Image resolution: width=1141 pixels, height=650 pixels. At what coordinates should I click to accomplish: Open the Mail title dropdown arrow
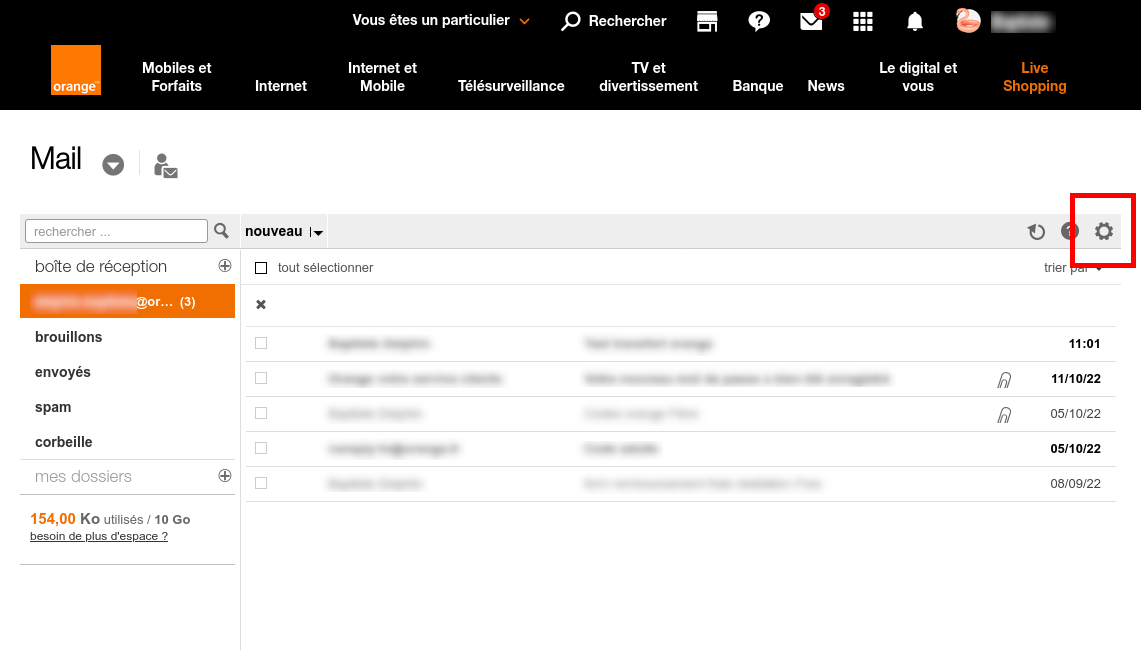click(113, 165)
